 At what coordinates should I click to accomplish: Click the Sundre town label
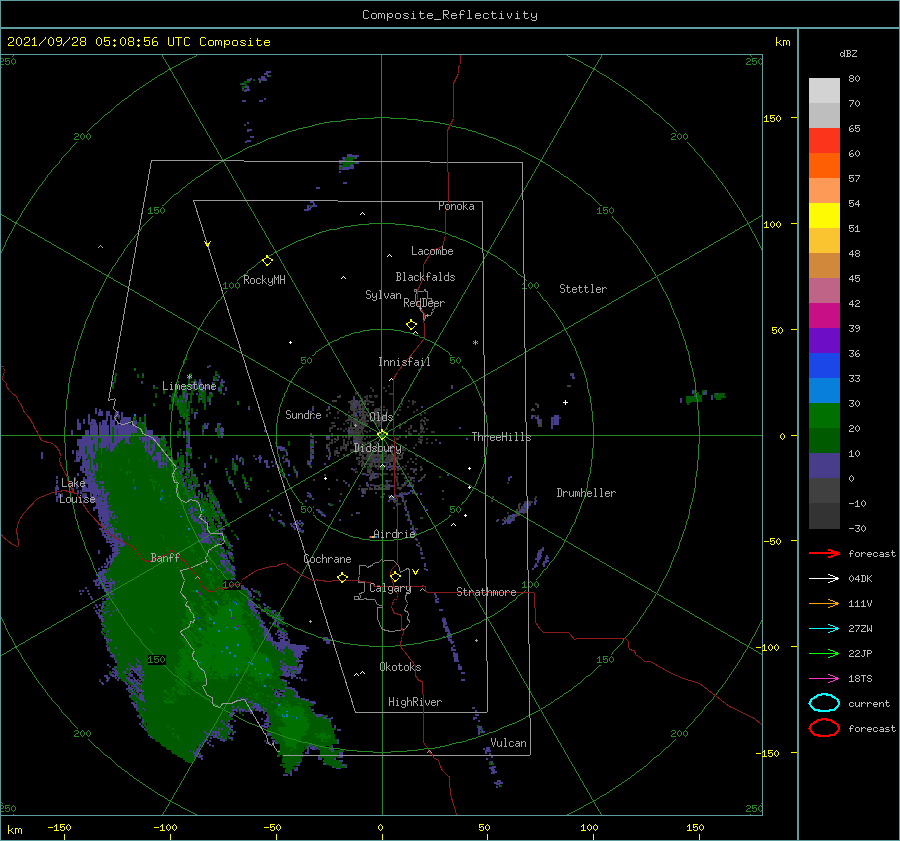coord(303,414)
